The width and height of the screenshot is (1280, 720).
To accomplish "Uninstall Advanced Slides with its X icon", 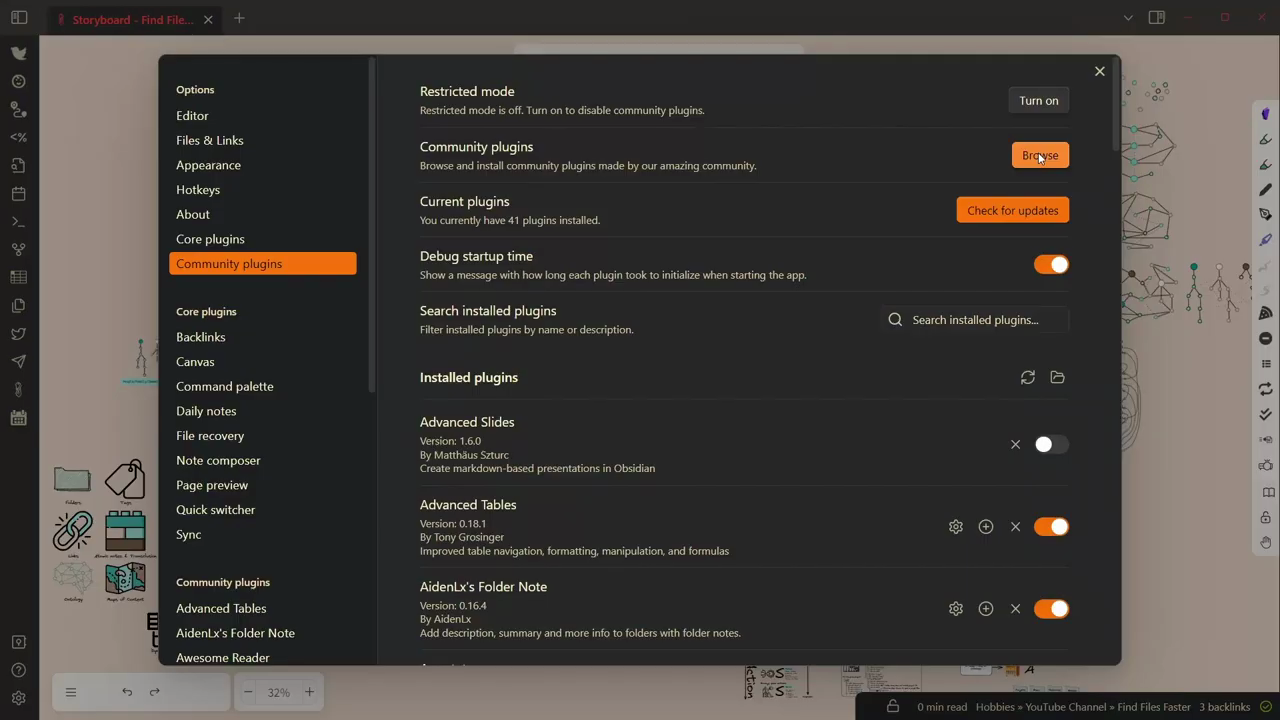I will (1015, 444).
